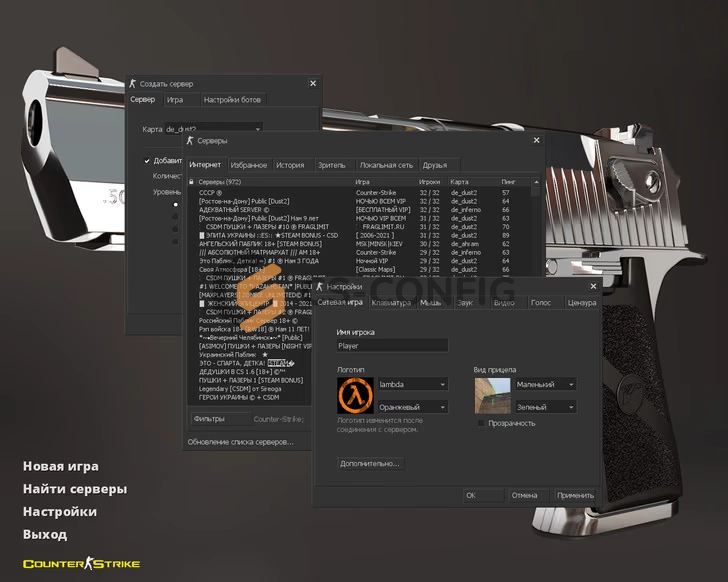Sort by the Серверы (972) column header
Viewport: 728px width, 582px height.
tap(275, 182)
